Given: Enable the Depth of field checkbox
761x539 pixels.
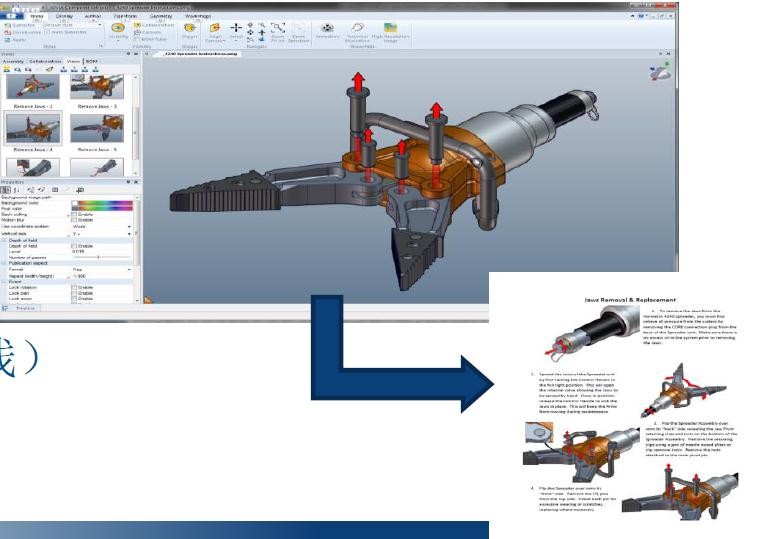Looking at the screenshot, I should pyautogui.click(x=74, y=246).
